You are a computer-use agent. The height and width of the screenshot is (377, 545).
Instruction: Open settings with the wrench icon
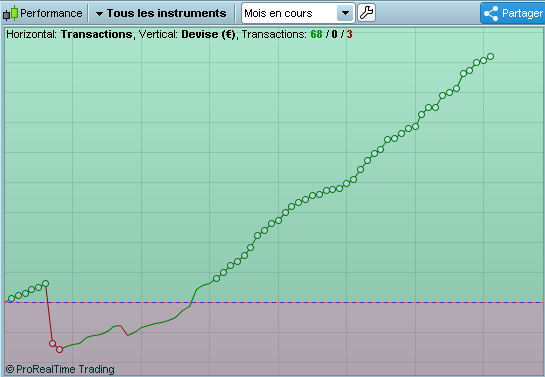(x=366, y=13)
